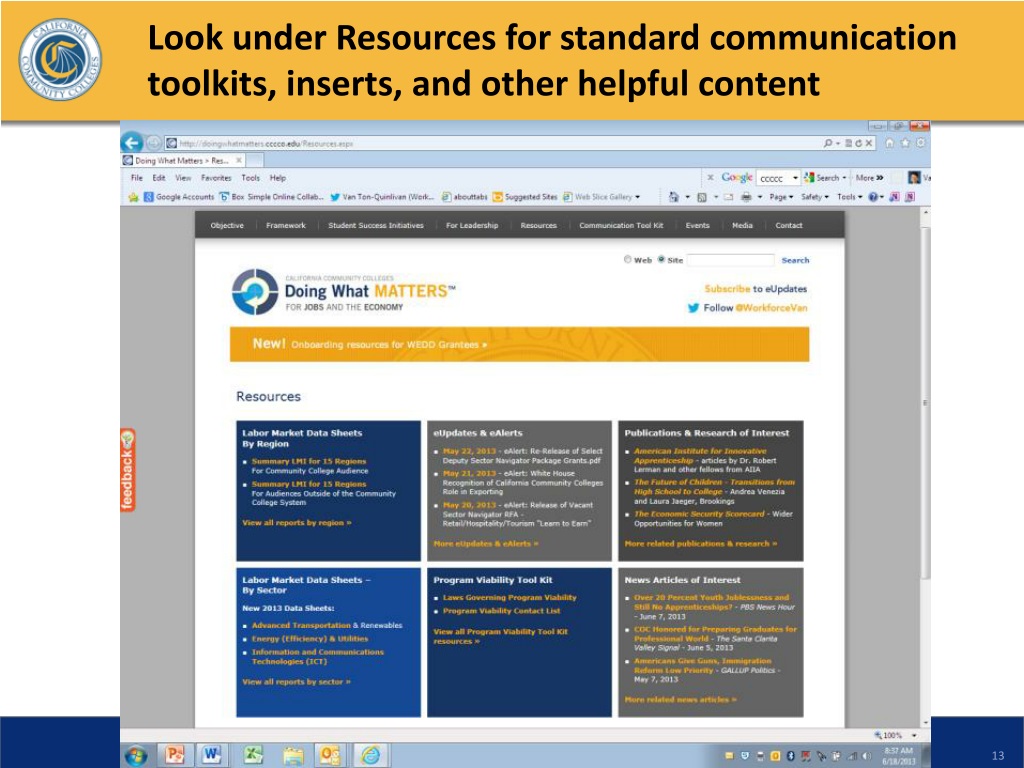
Task: Click the Doing What Matters logo
Action: [x=344, y=292]
